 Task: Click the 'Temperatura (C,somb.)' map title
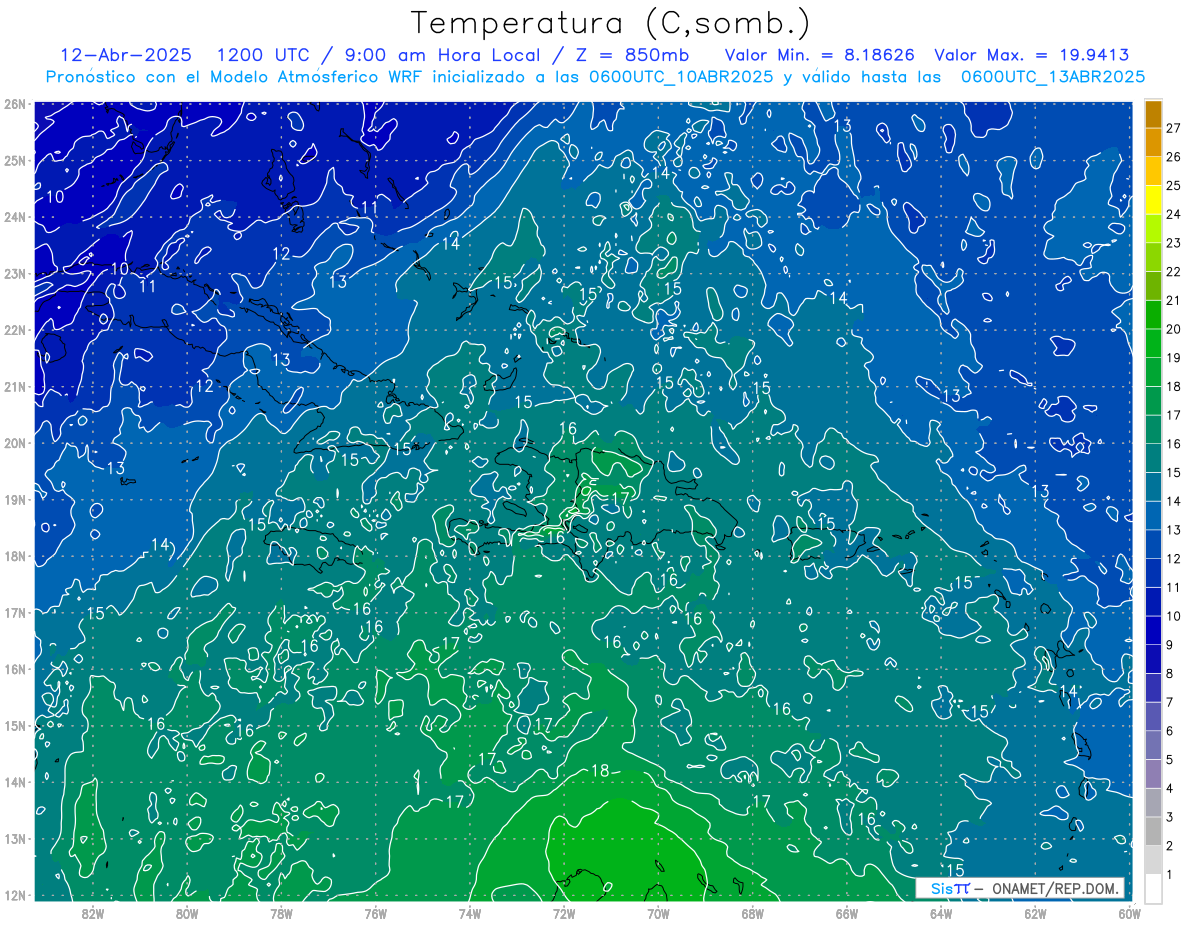coord(611,23)
